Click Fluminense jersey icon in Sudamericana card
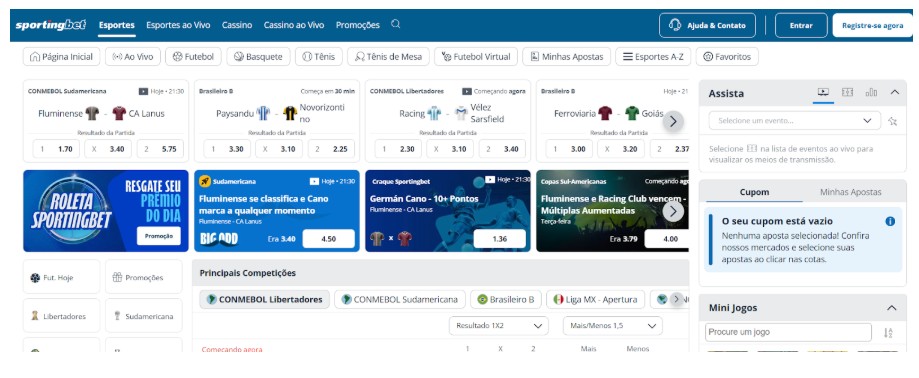The image size is (919, 378). [x=92, y=113]
